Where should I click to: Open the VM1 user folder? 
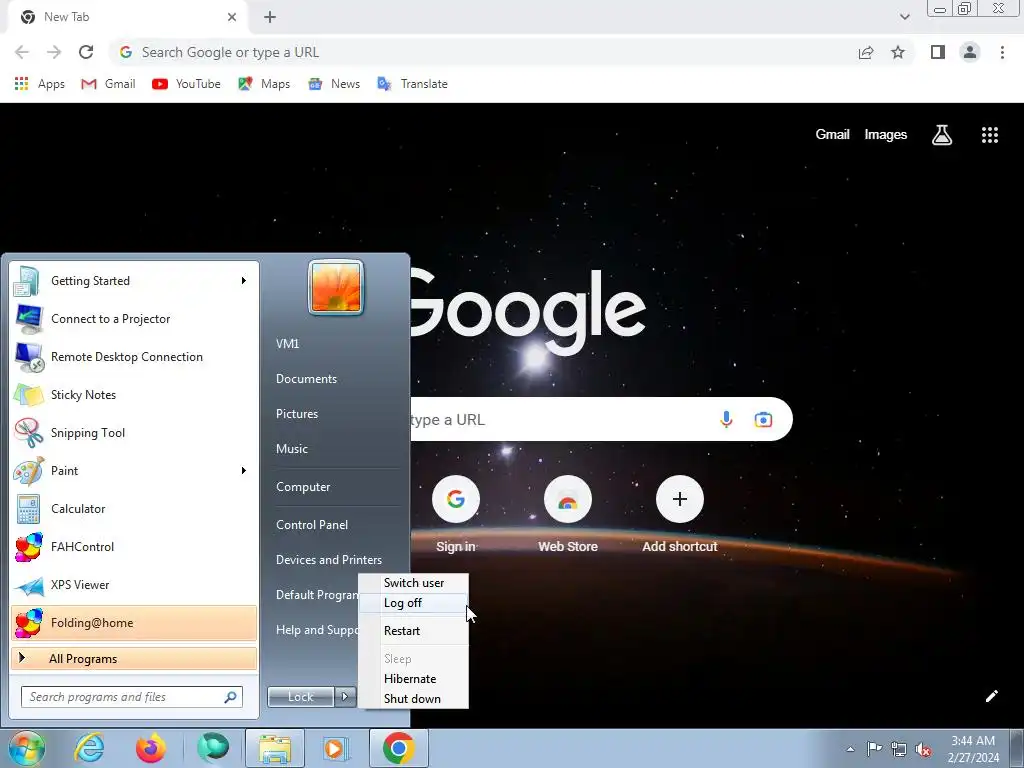(x=287, y=344)
